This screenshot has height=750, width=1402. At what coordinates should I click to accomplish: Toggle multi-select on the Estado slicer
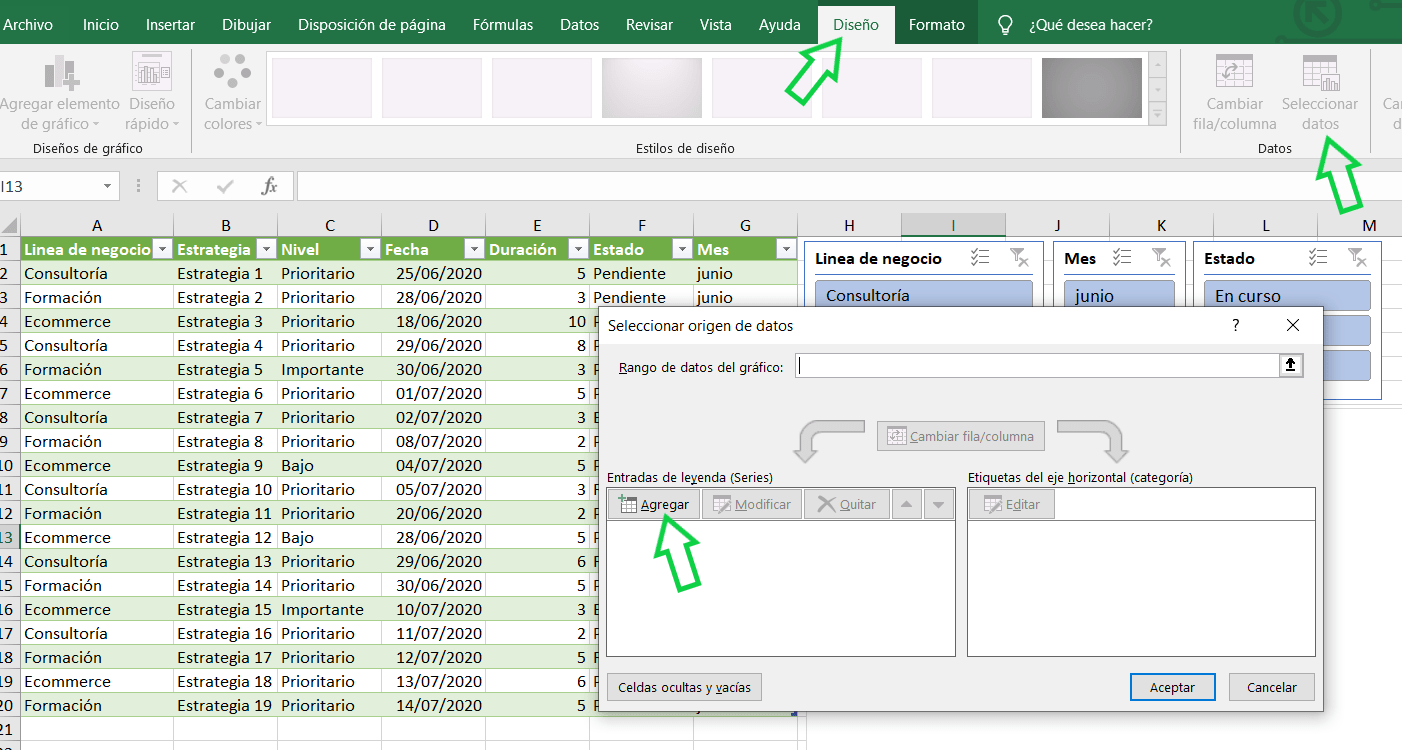tap(1318, 258)
